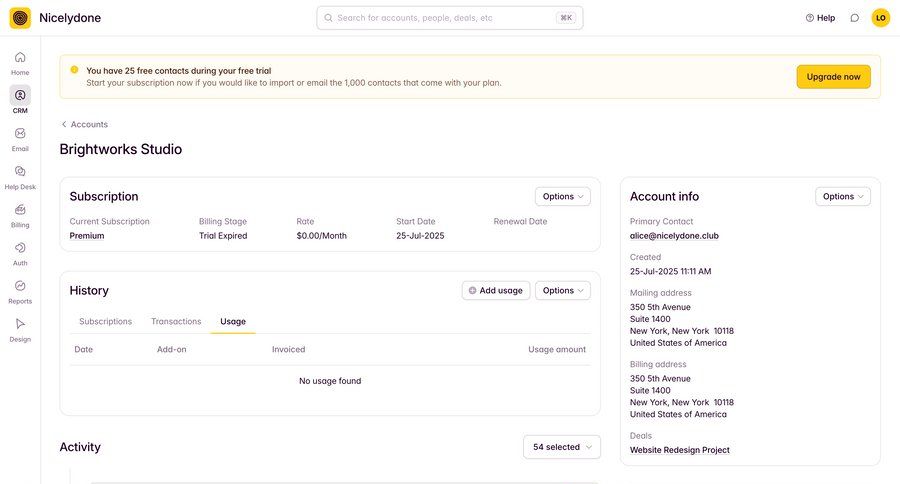Switch to the Subscriptions tab
This screenshot has height=484, width=900.
[106, 322]
